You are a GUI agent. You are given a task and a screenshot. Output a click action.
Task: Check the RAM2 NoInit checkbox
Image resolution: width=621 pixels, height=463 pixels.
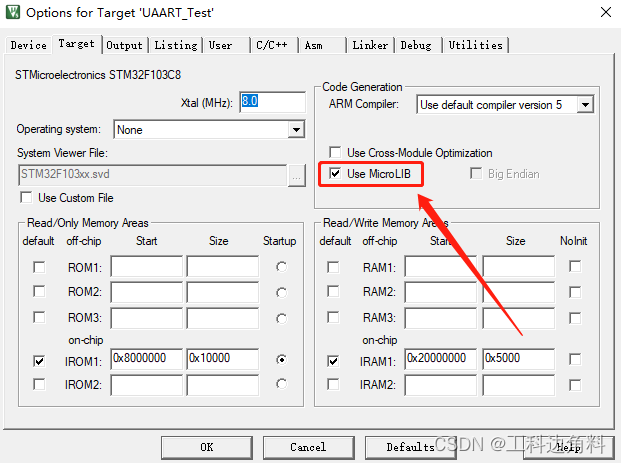click(575, 292)
